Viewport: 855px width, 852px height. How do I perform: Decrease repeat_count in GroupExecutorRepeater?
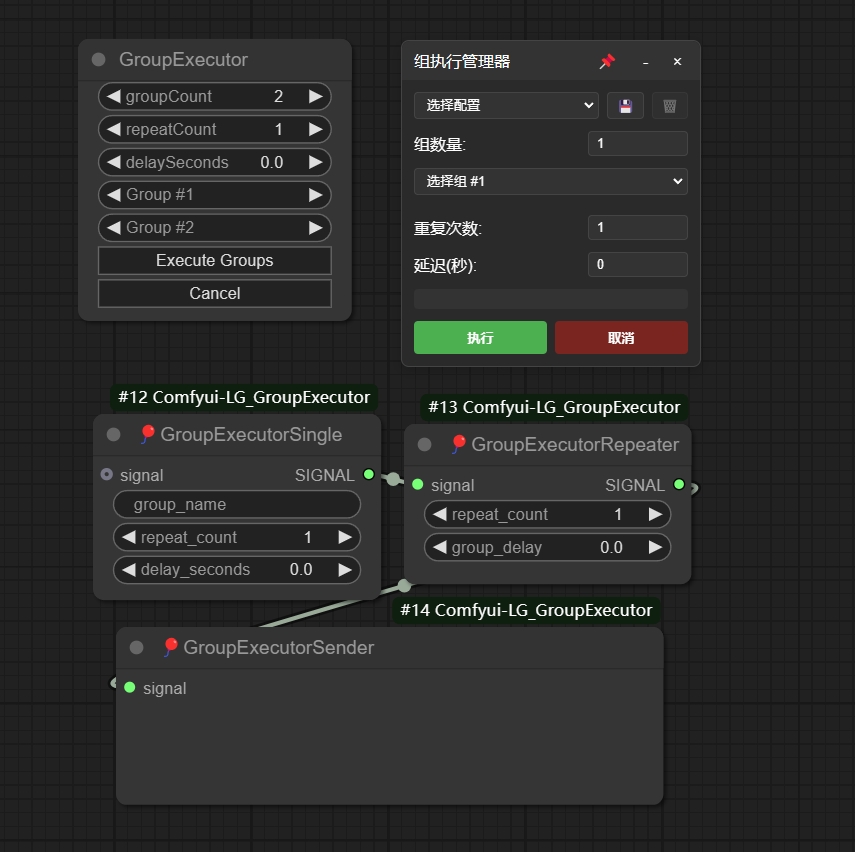pos(439,514)
